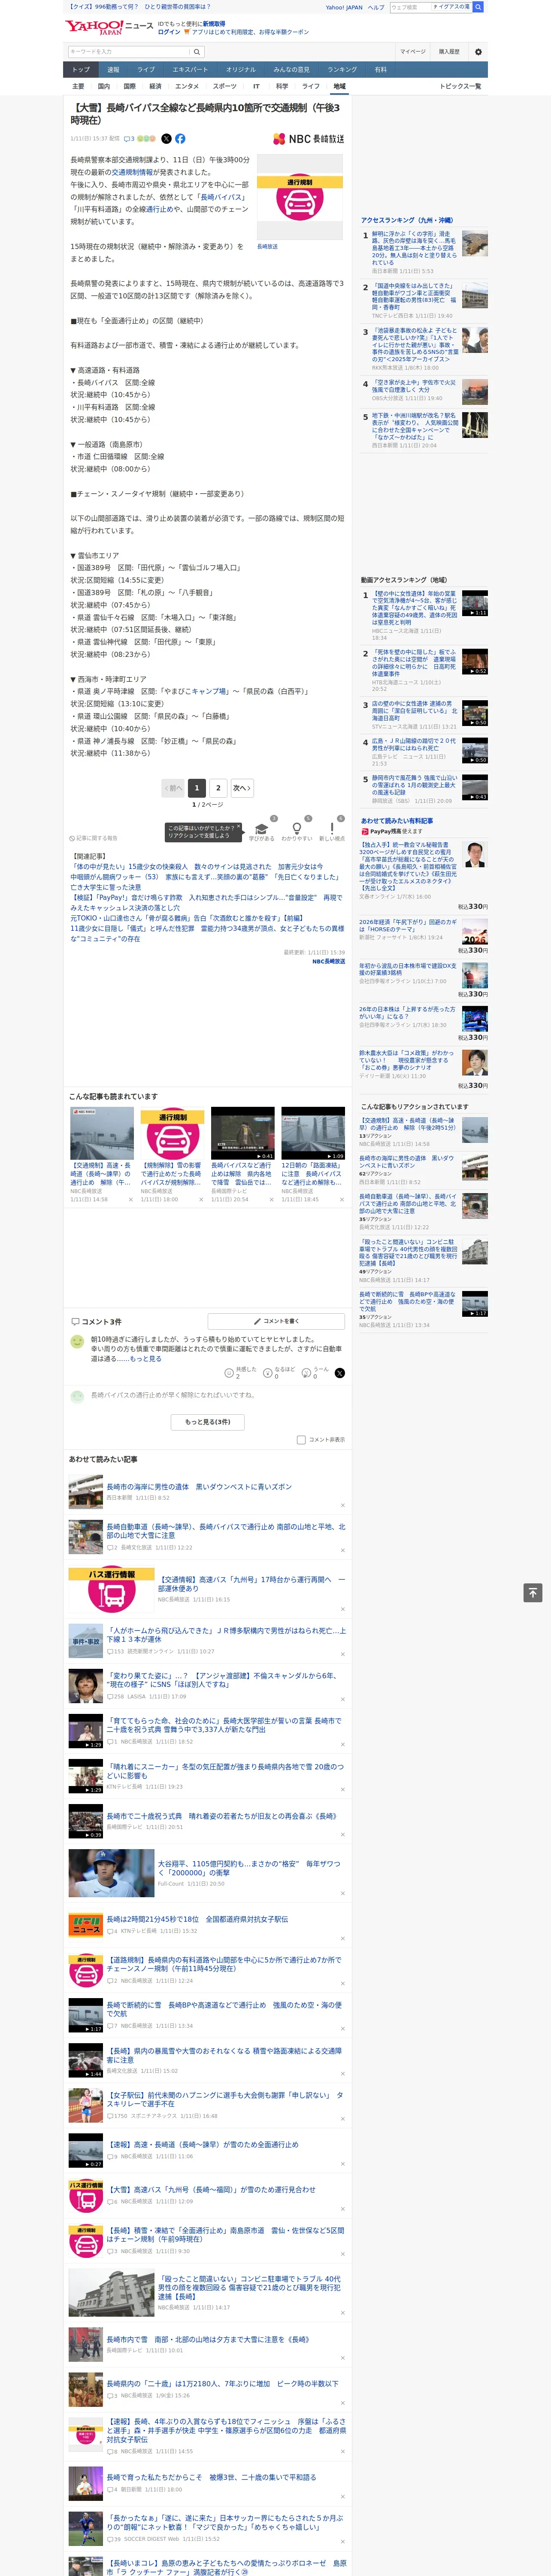
Task: Click the scroll-to-top arrow button
Action: (x=533, y=1592)
